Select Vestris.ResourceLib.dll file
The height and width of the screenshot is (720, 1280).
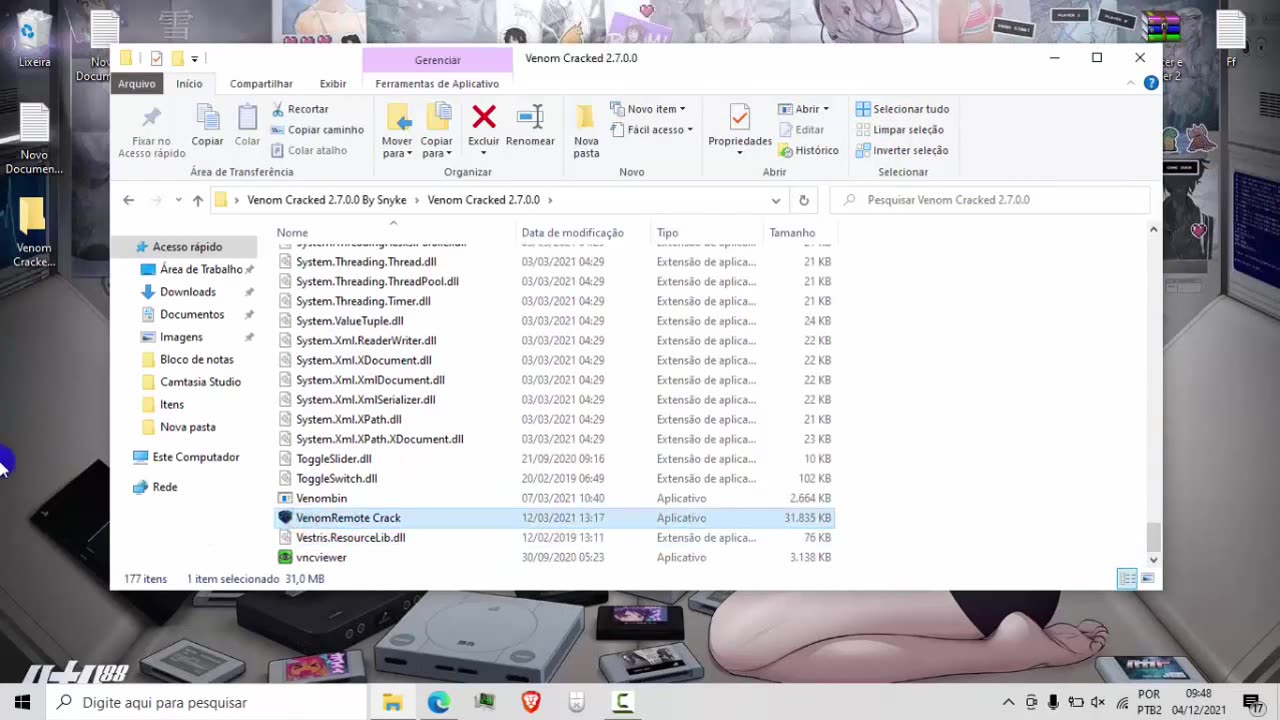(554, 538)
